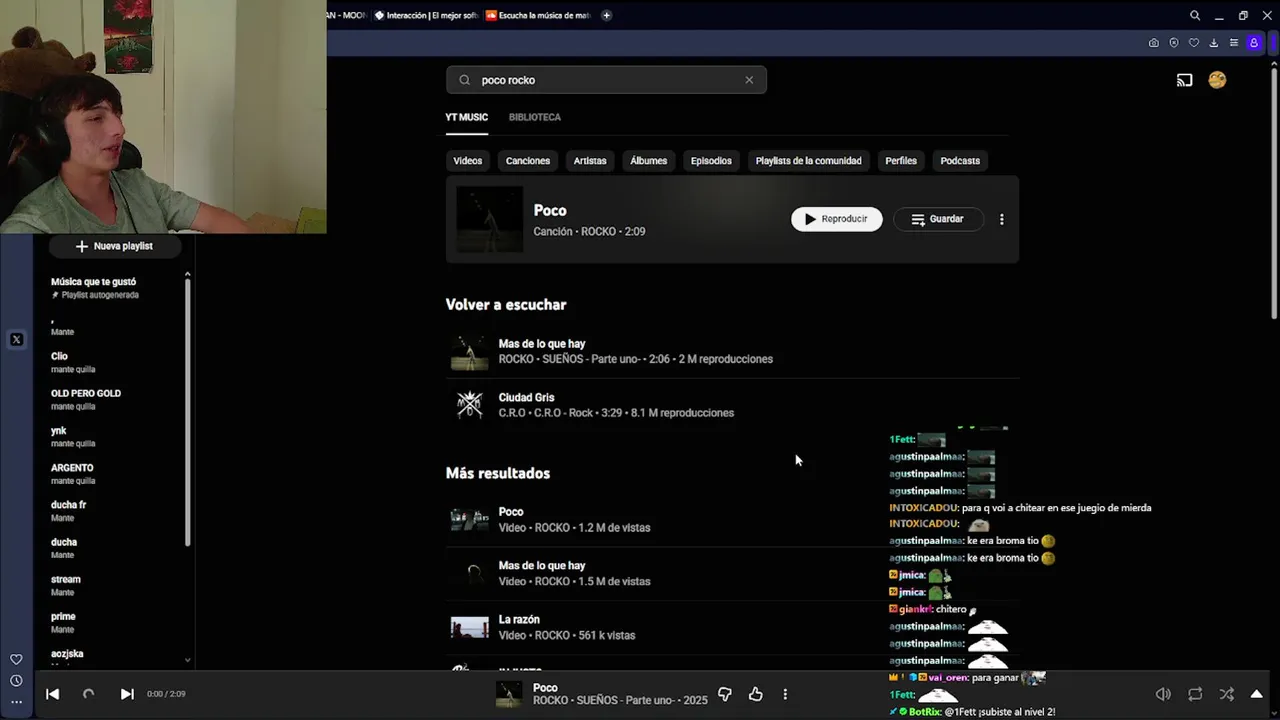Toggle repeat mode
The width and height of the screenshot is (1280, 720).
point(1195,694)
